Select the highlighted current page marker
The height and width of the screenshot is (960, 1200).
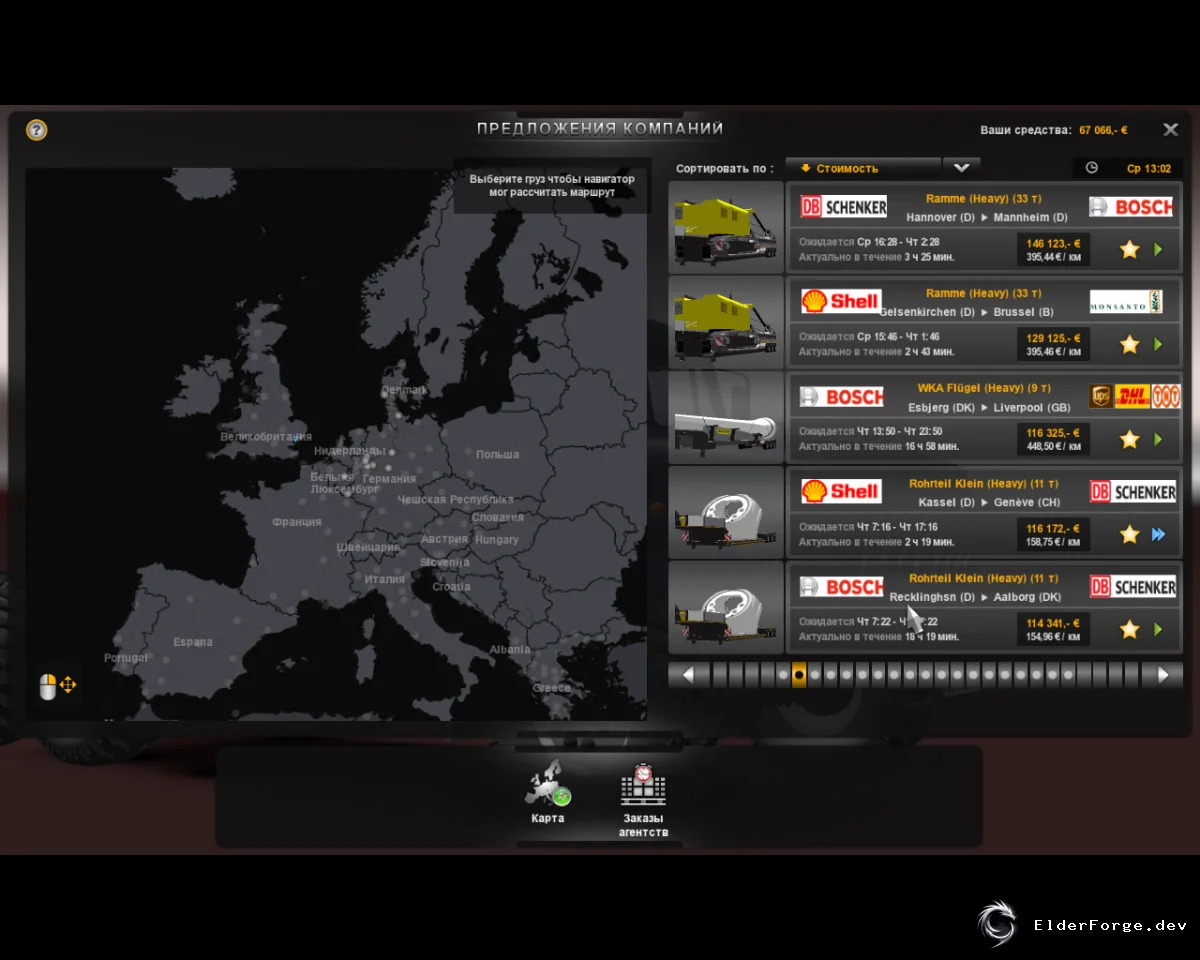click(x=799, y=675)
